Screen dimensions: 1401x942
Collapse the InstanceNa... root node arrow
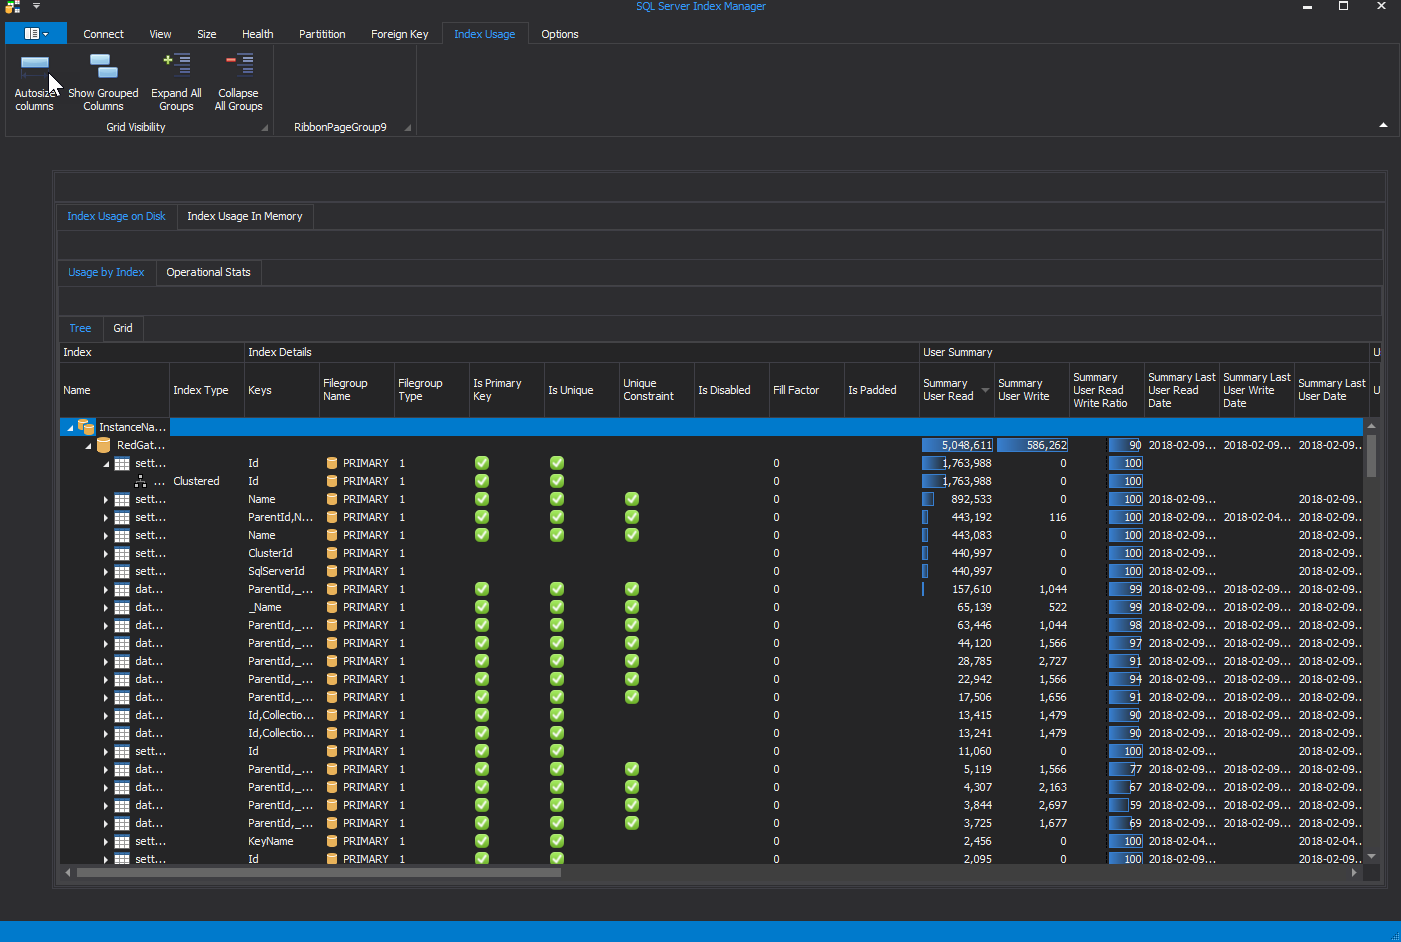[70, 428]
